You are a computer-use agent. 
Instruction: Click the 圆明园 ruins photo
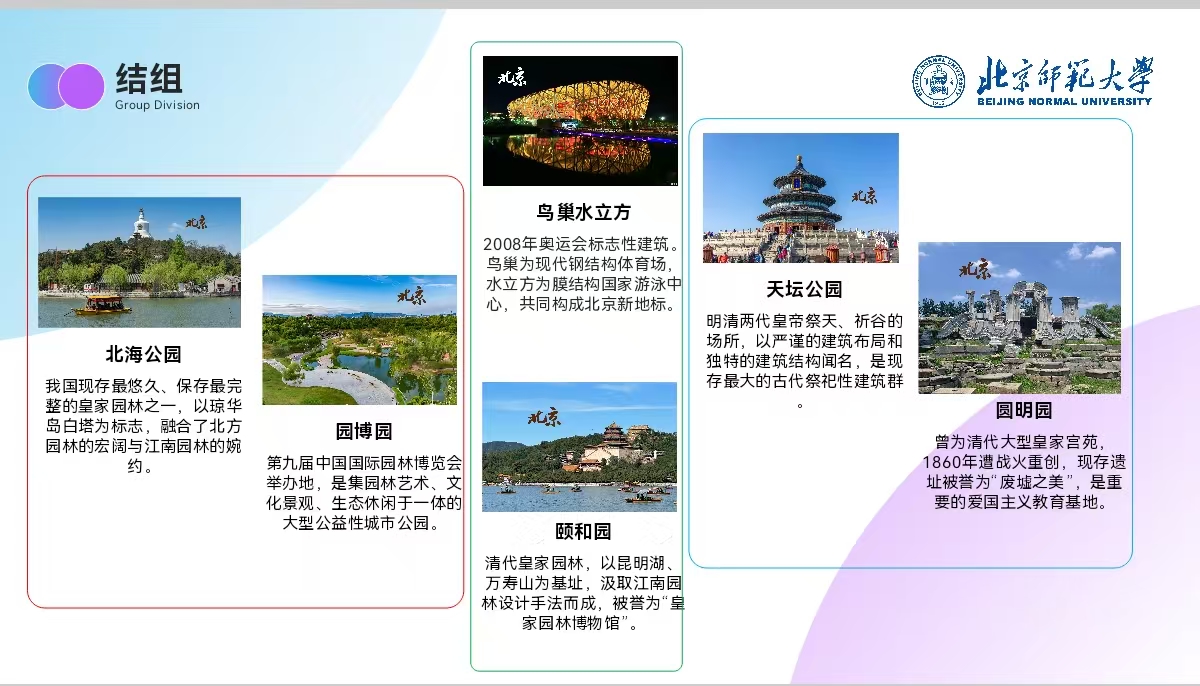(x=1019, y=318)
